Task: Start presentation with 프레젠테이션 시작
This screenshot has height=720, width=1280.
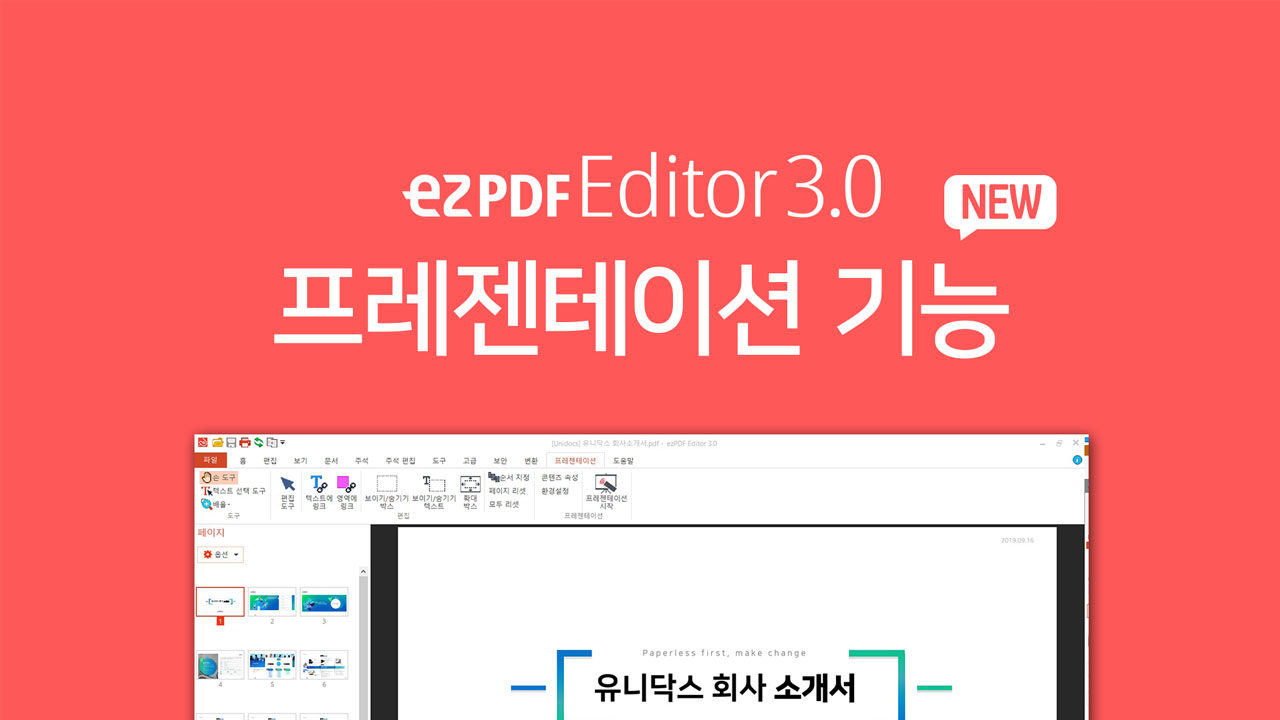Action: 606,492
